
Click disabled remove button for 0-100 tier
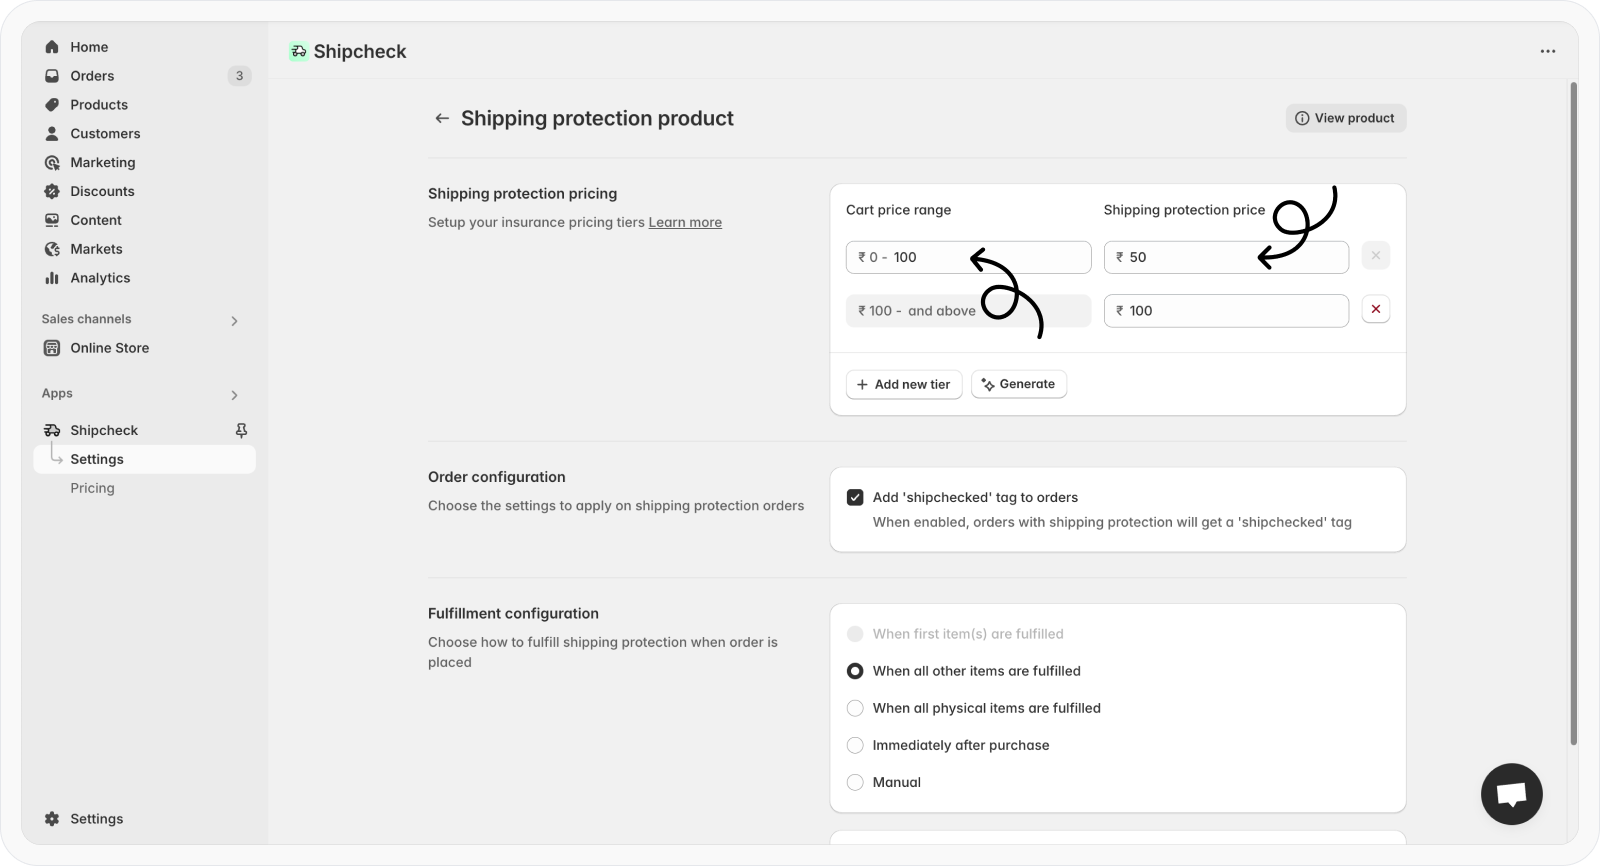click(x=1376, y=256)
